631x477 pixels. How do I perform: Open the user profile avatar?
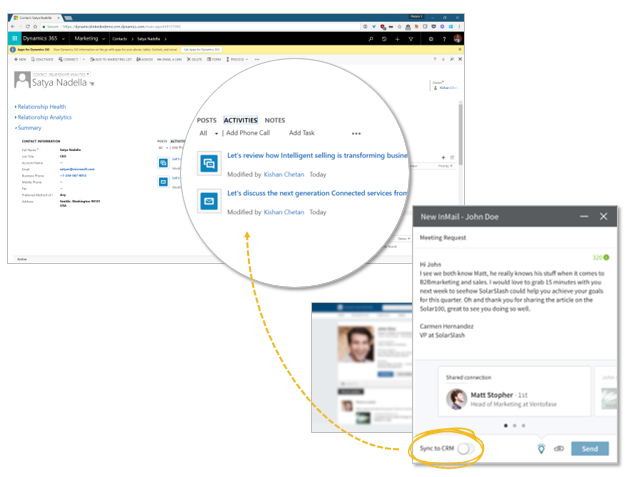458,39
